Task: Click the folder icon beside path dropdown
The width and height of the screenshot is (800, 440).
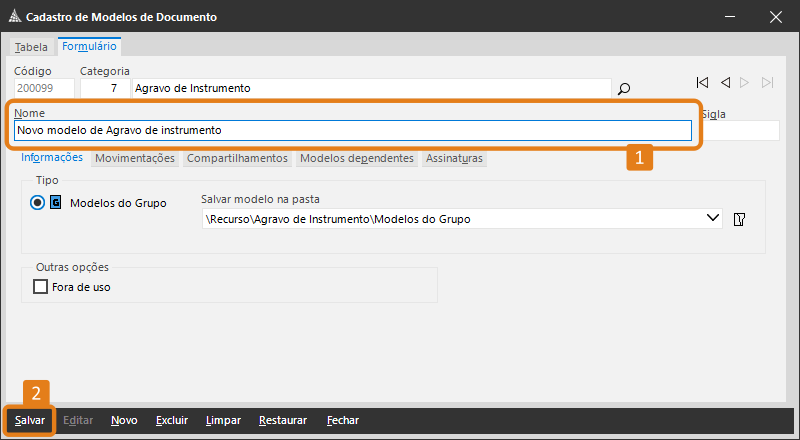Action: 740,219
